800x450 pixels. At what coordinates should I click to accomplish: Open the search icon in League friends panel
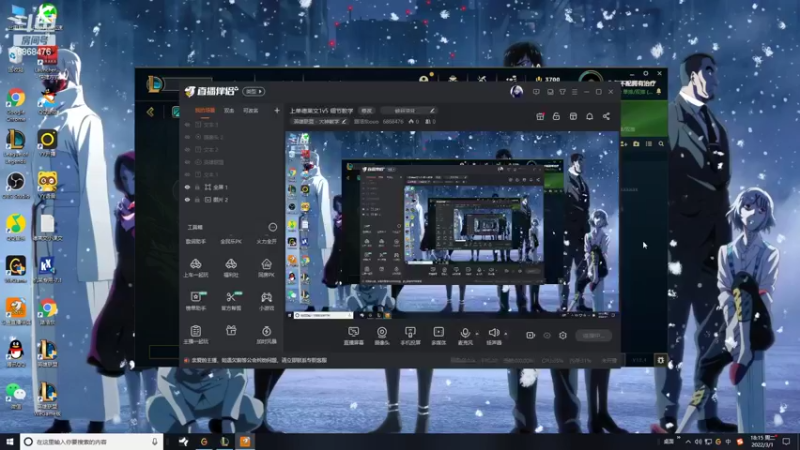pos(661,144)
